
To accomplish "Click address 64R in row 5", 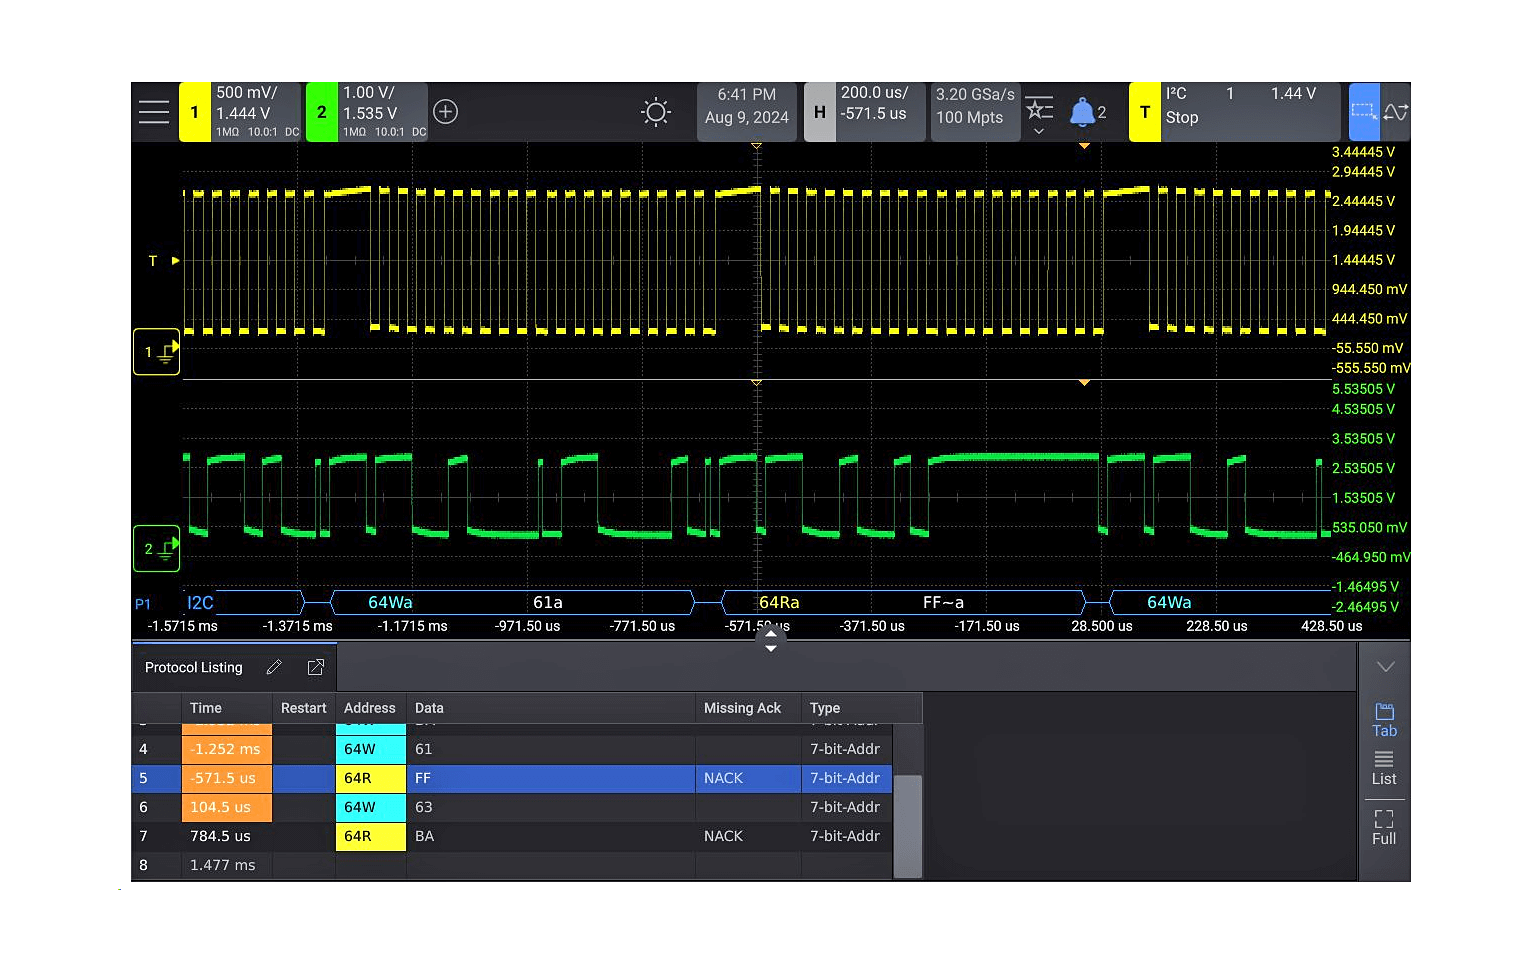I will pyautogui.click(x=371, y=778).
